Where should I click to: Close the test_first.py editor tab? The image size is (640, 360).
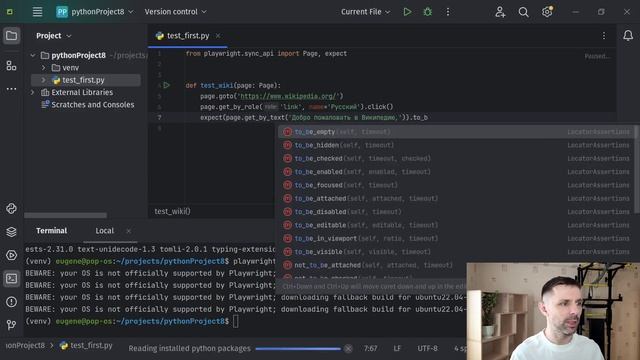(x=218, y=36)
